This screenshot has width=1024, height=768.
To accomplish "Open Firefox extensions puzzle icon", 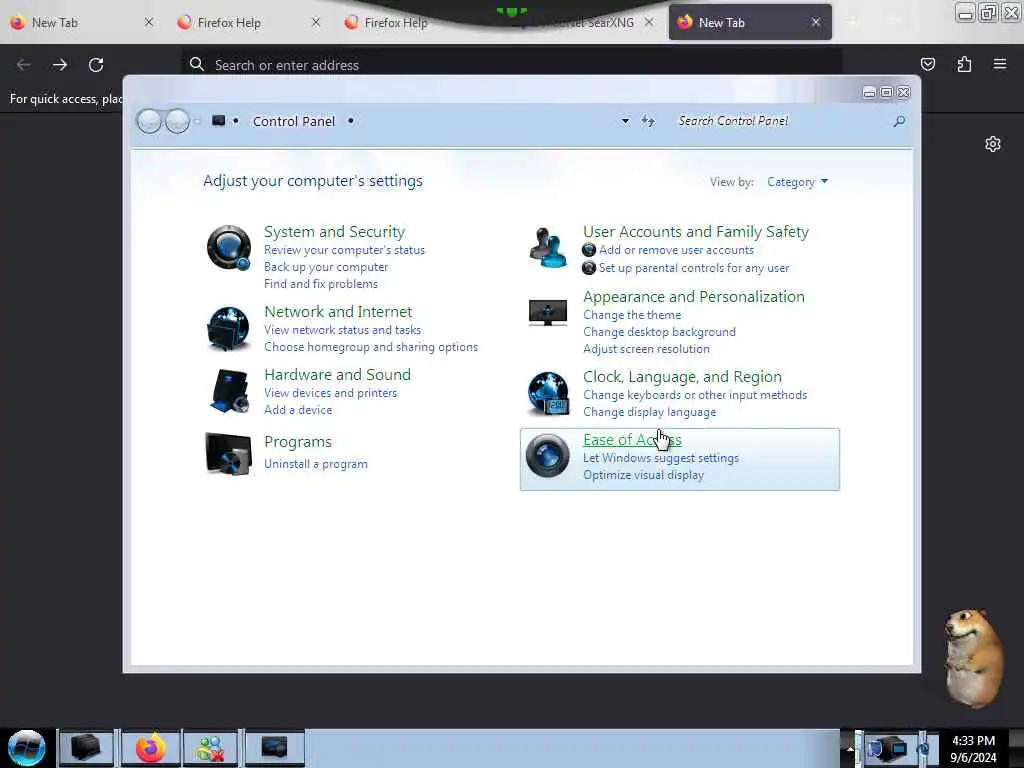I will click(964, 64).
